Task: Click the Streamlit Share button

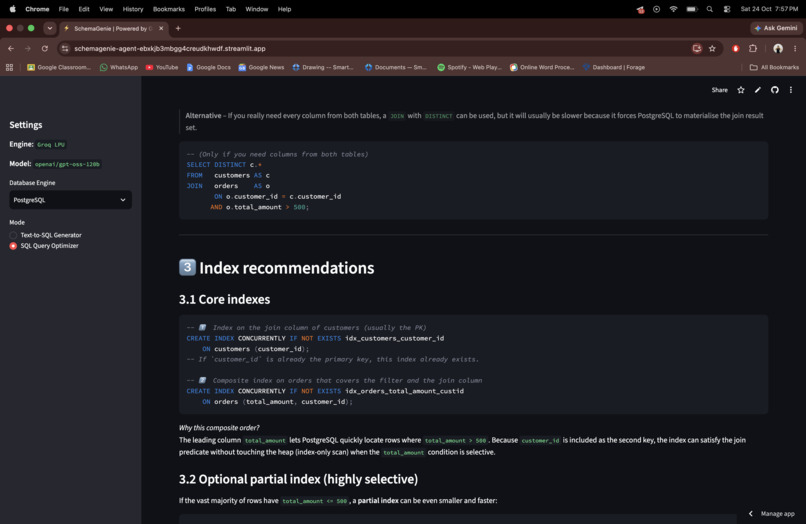Action: (719, 90)
